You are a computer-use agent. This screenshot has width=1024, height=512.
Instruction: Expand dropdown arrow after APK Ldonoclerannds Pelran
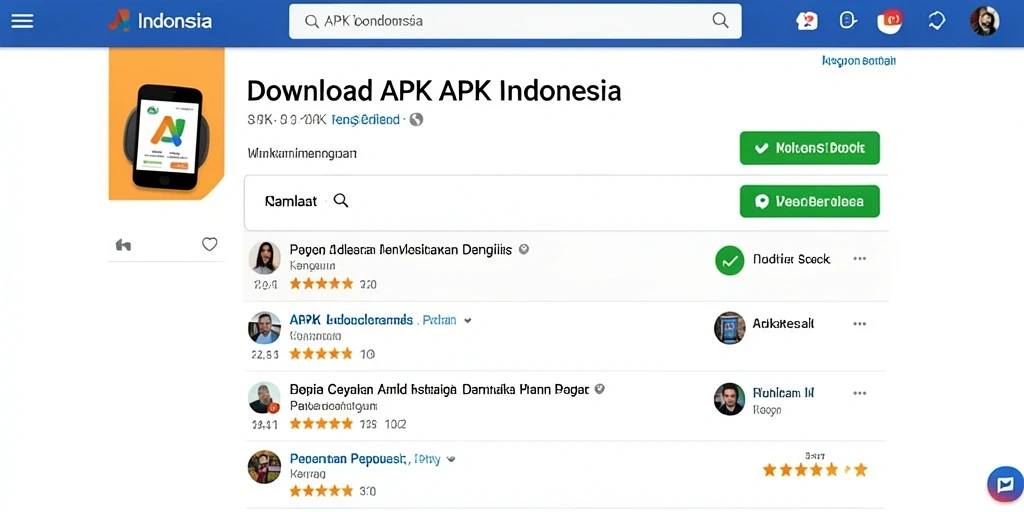468,321
